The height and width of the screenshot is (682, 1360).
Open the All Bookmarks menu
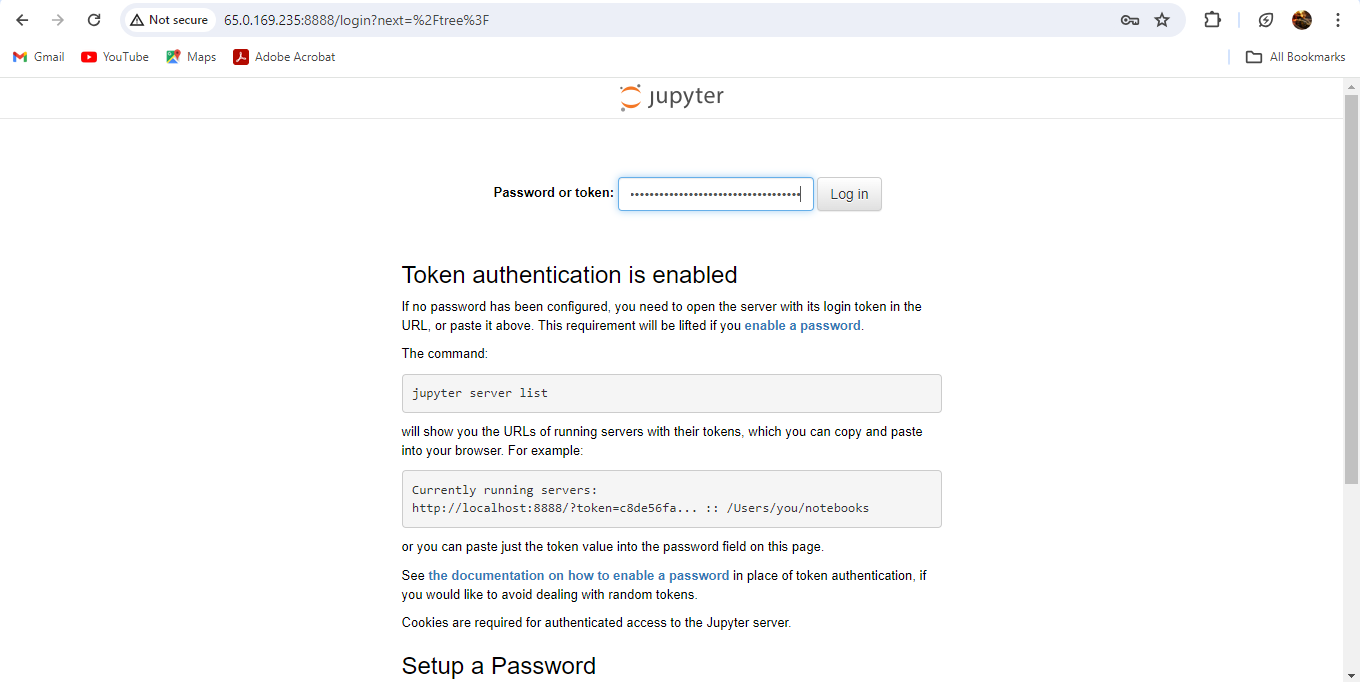click(x=1295, y=57)
